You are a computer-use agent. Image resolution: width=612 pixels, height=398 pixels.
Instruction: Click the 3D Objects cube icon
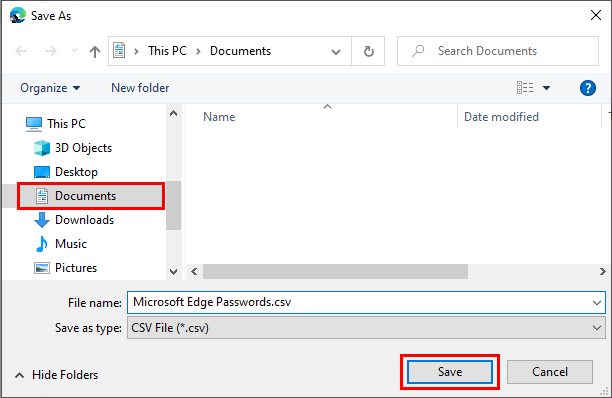pyautogui.click(x=42, y=148)
